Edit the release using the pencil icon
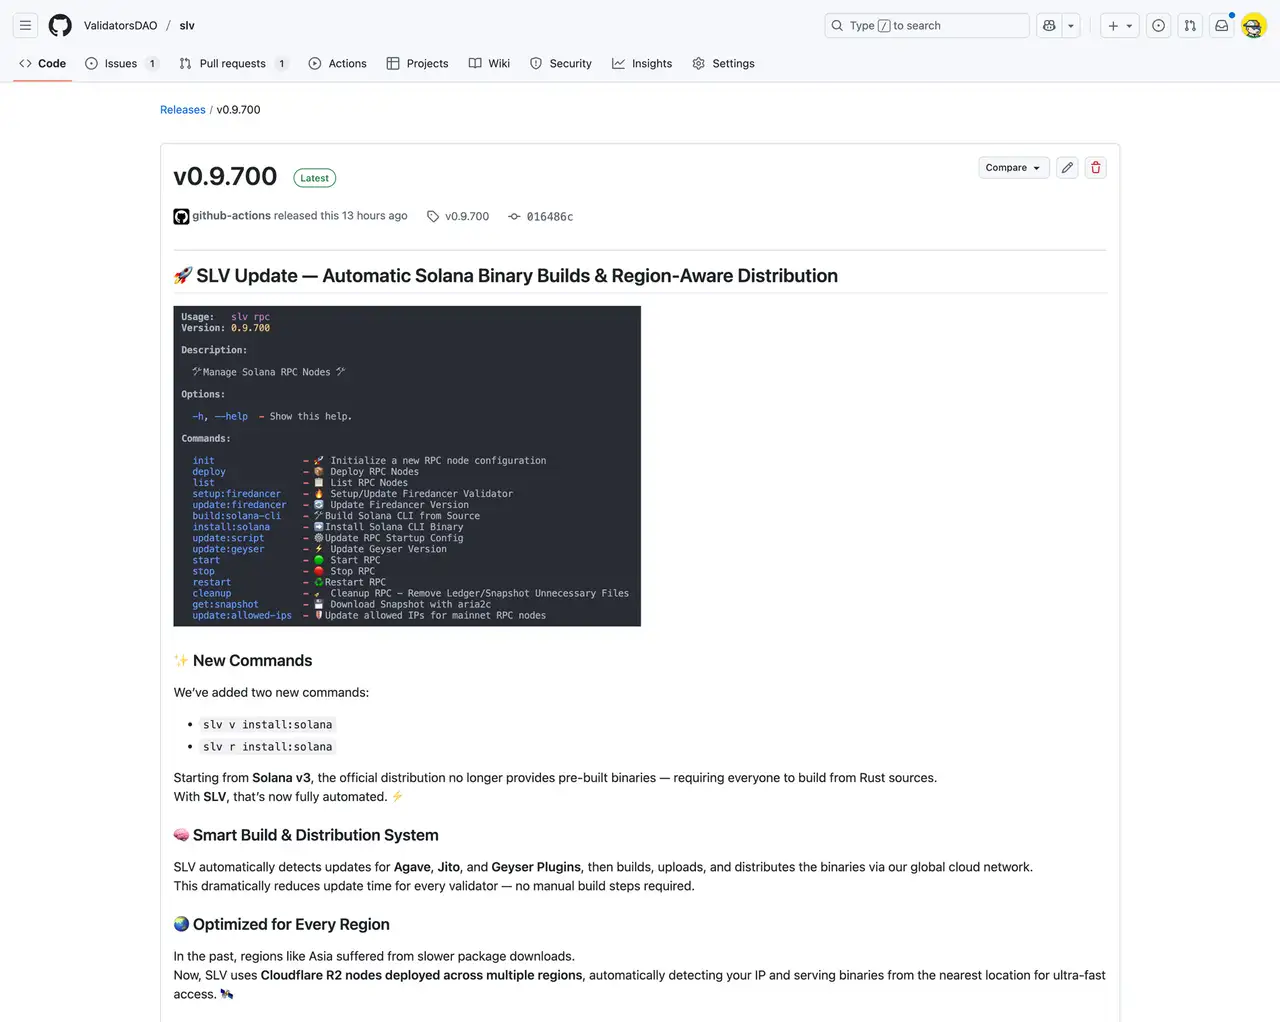The image size is (1280, 1022). [1066, 167]
